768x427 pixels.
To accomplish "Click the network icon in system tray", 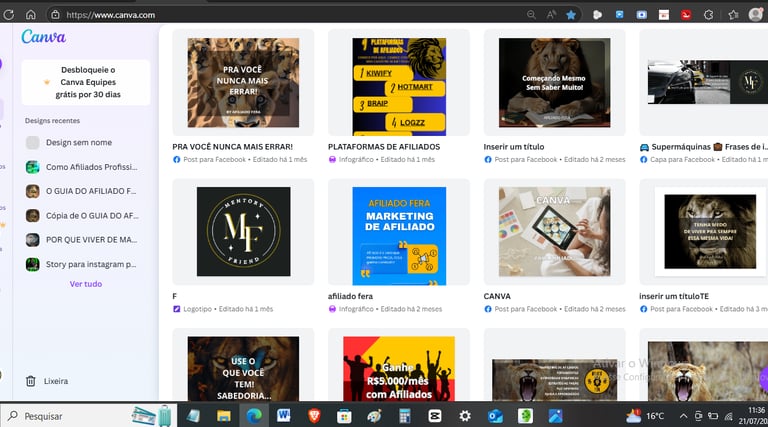I will pyautogui.click(x=729, y=416).
